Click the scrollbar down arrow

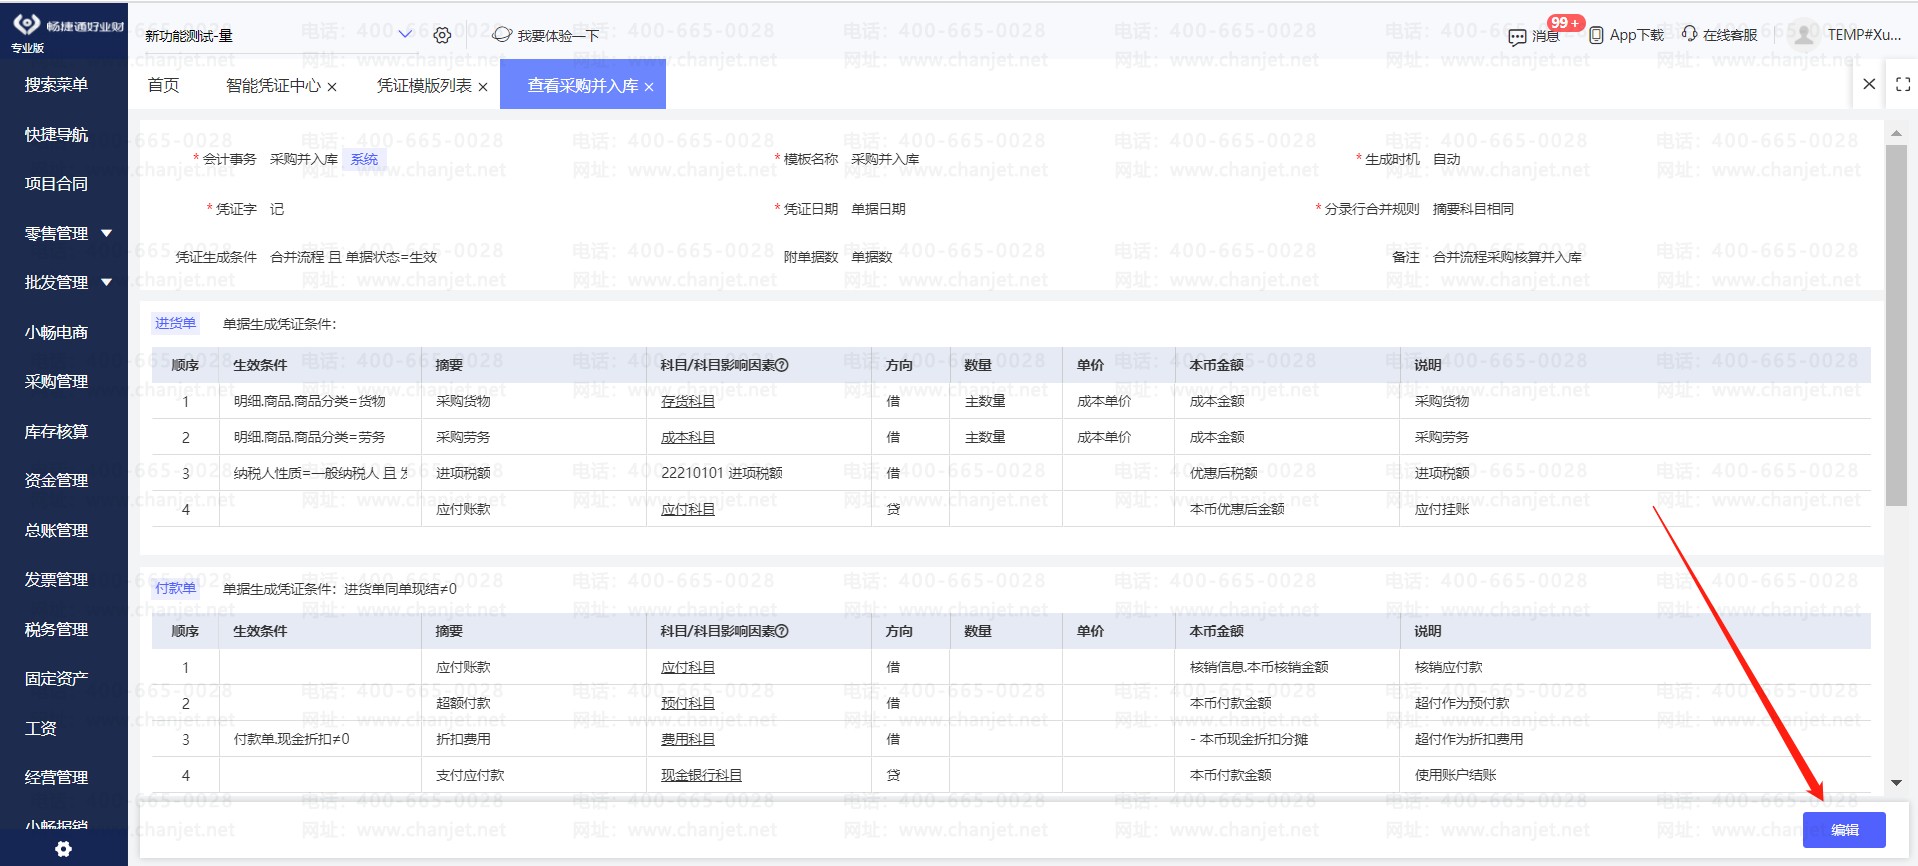[x=1896, y=783]
